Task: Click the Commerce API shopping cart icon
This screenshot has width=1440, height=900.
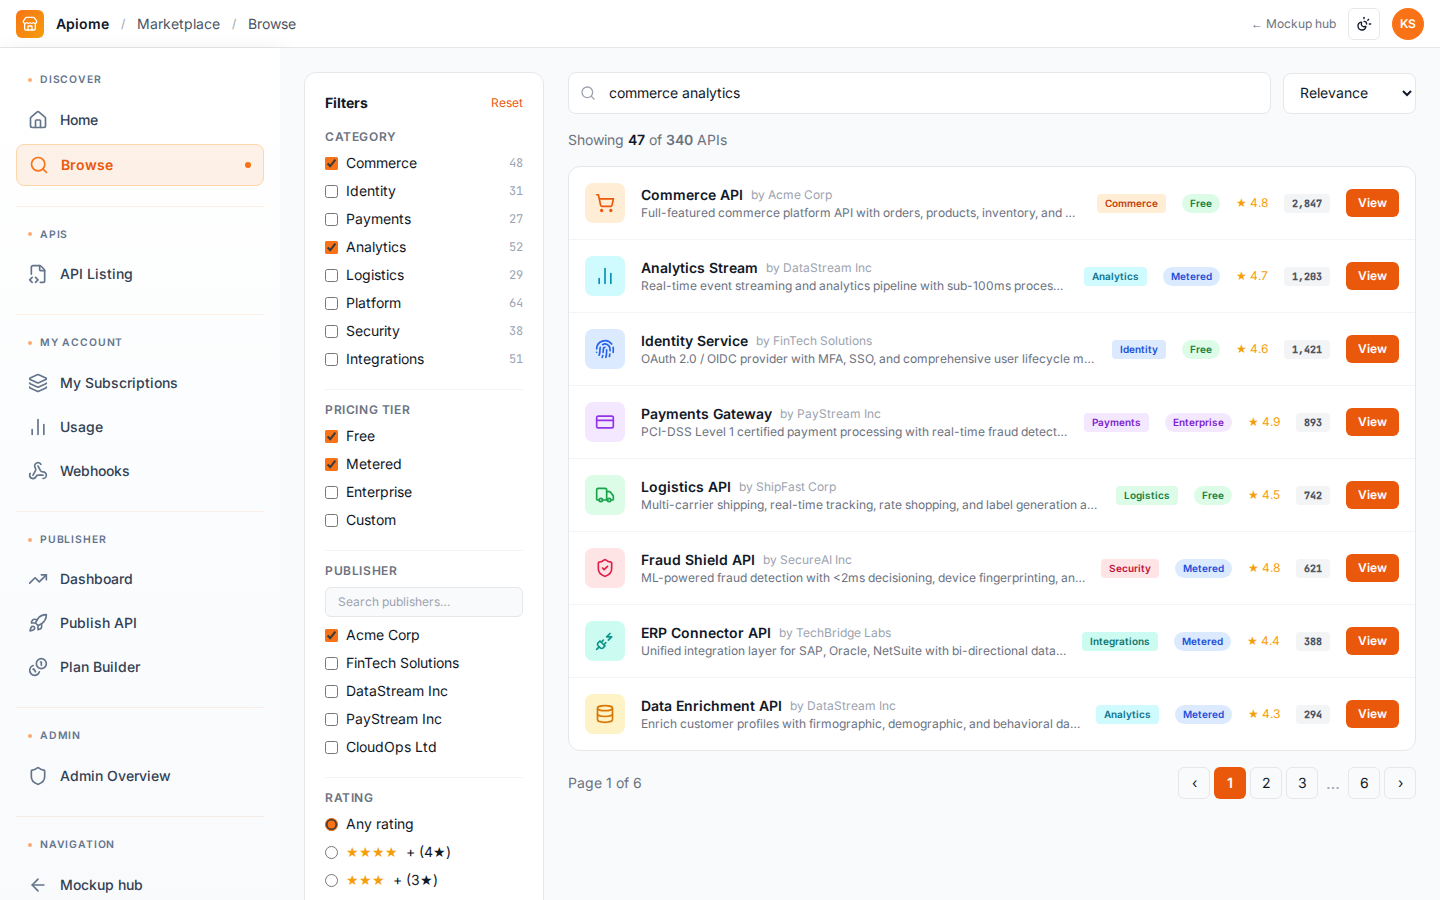Action: click(605, 203)
